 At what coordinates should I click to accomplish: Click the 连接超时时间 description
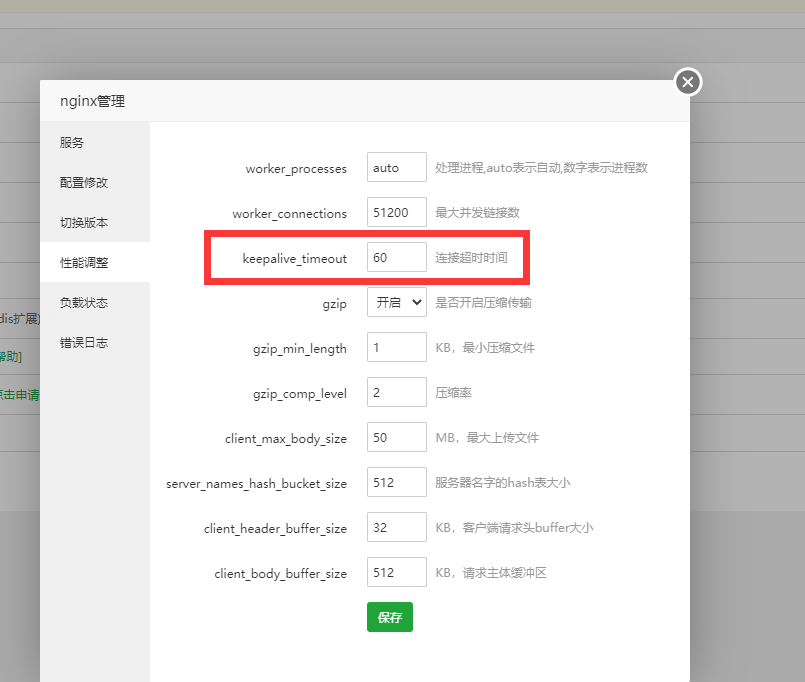471,257
